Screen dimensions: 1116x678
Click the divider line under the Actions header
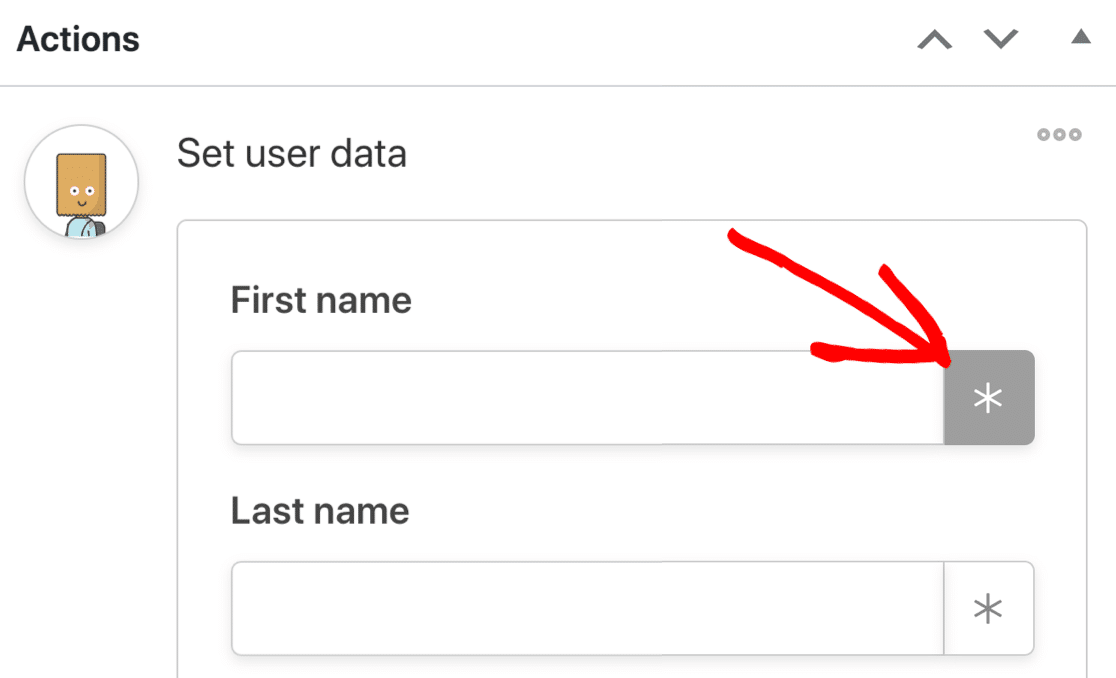(558, 86)
